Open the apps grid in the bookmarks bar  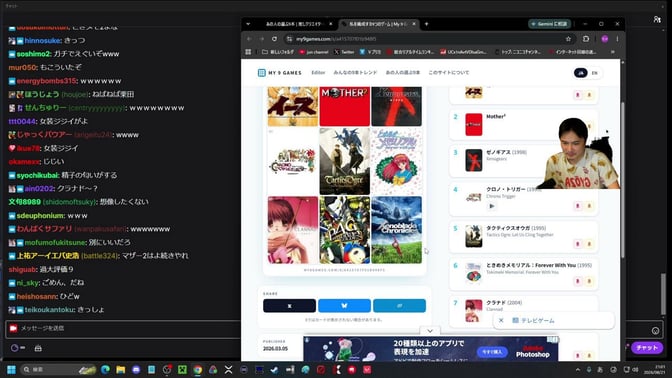coord(248,52)
